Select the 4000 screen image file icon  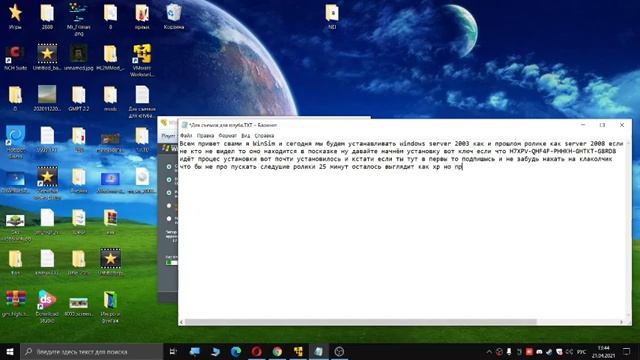[78, 307]
